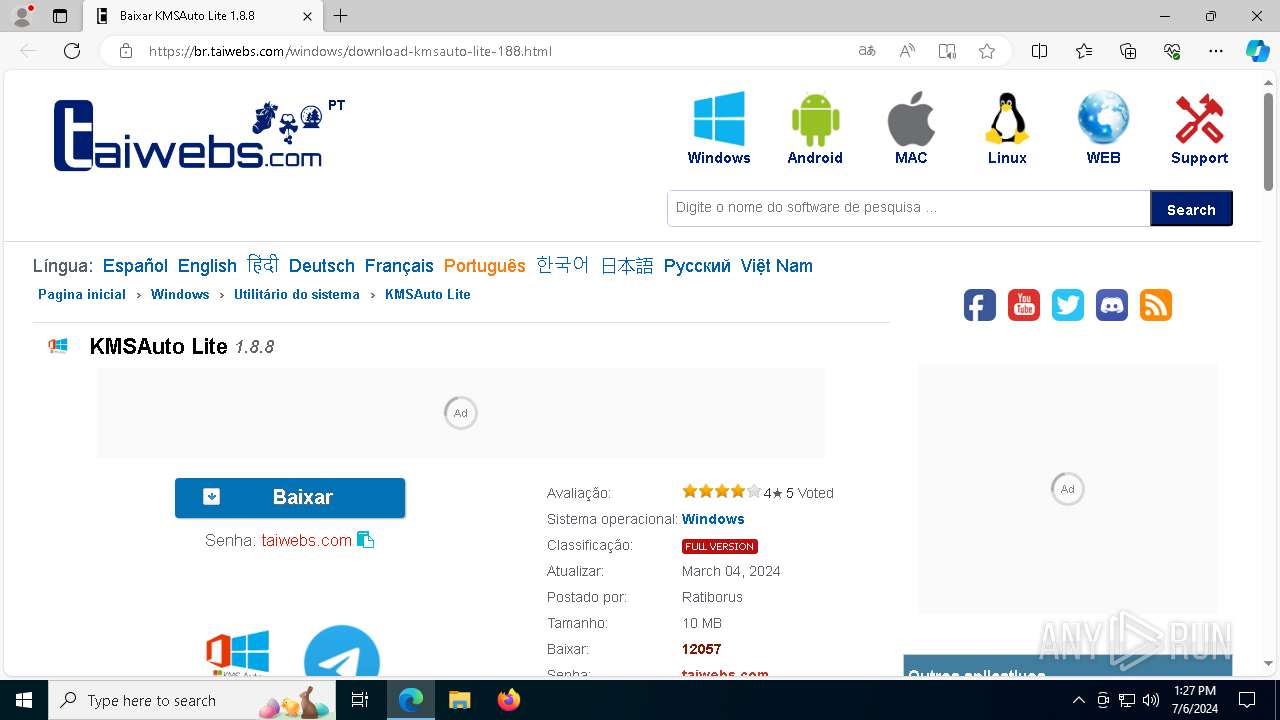The width and height of the screenshot is (1280, 720).
Task: Click the address bar URL
Action: pyautogui.click(x=350, y=51)
